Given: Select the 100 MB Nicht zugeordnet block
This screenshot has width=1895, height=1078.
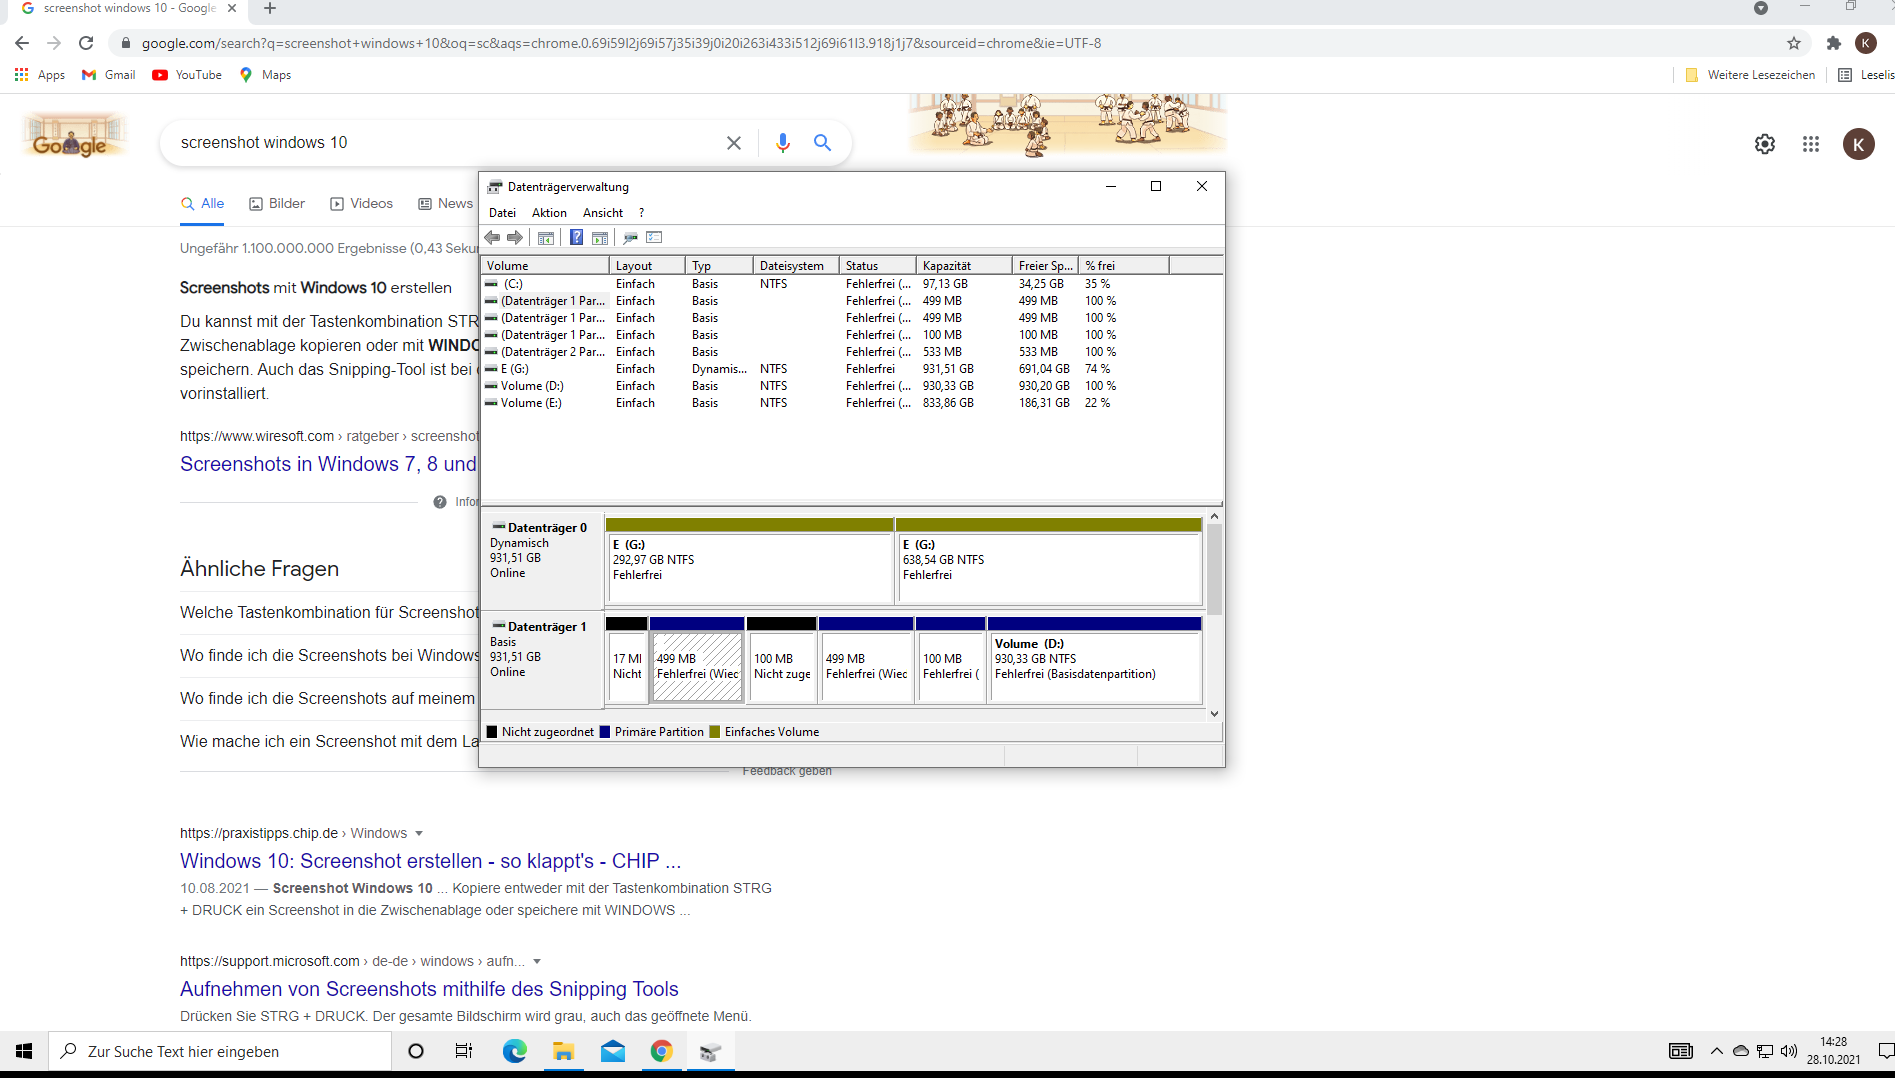Looking at the screenshot, I should point(781,660).
